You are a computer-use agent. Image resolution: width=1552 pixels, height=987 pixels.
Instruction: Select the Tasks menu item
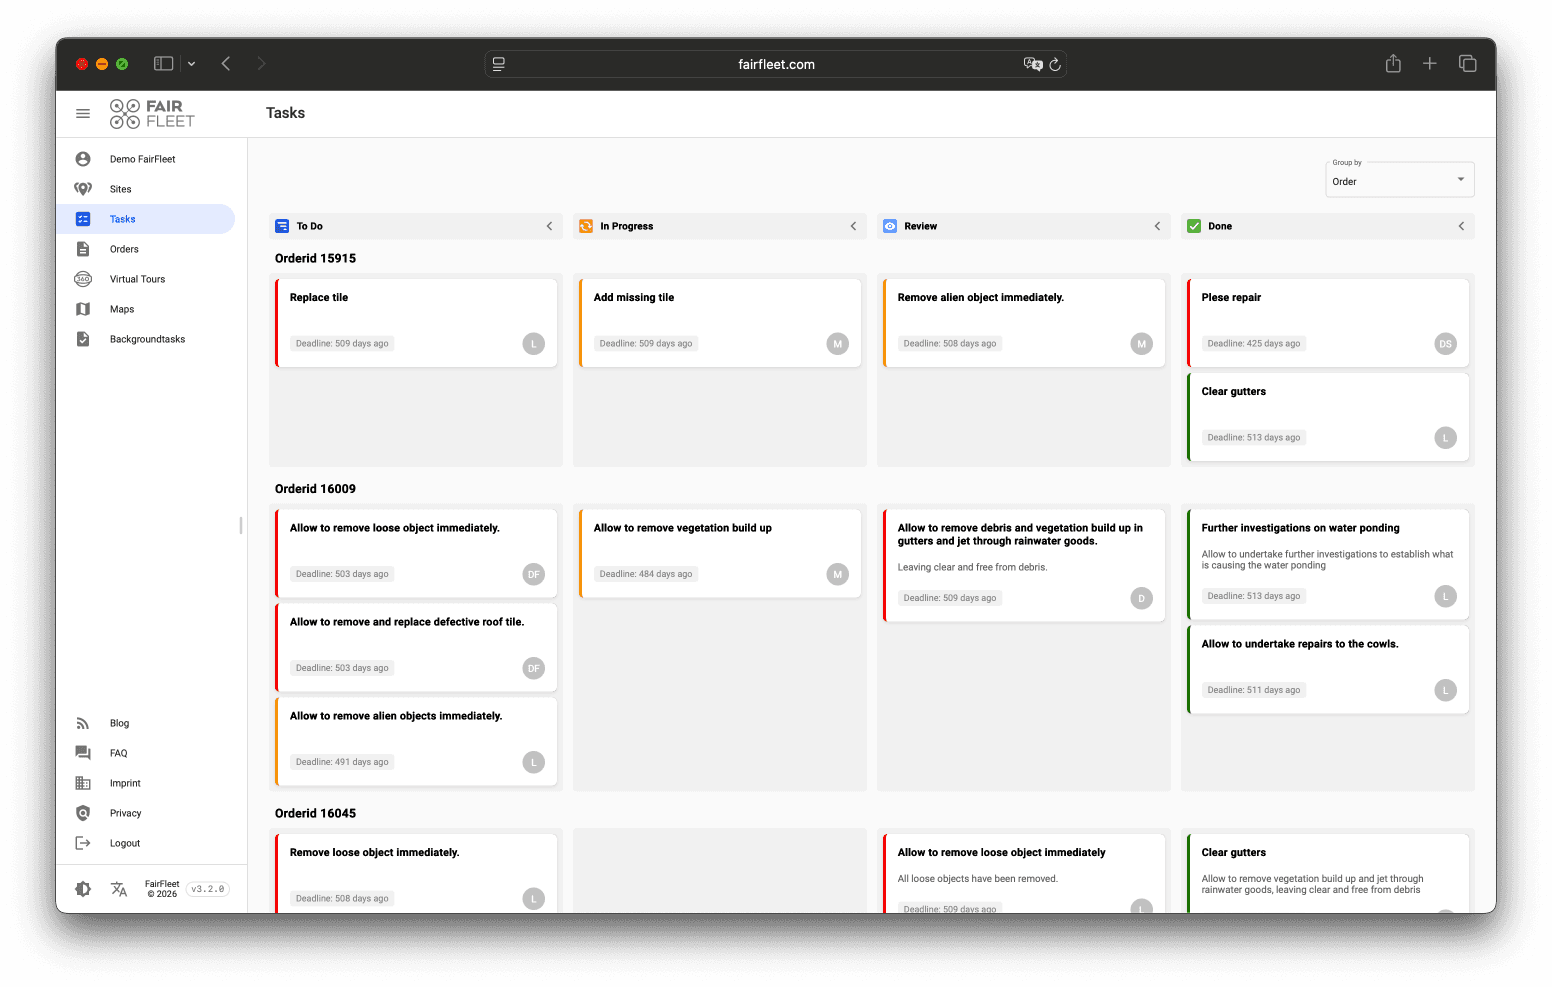[122, 218]
